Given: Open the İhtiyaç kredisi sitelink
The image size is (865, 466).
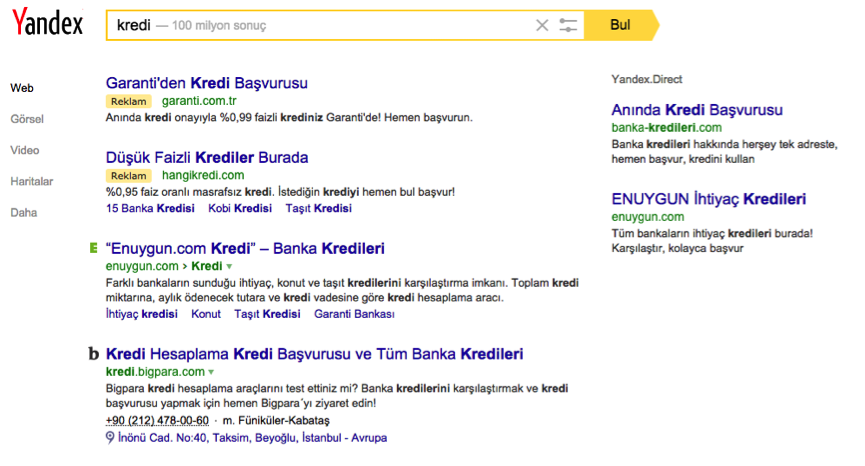Looking at the screenshot, I should click(142, 314).
